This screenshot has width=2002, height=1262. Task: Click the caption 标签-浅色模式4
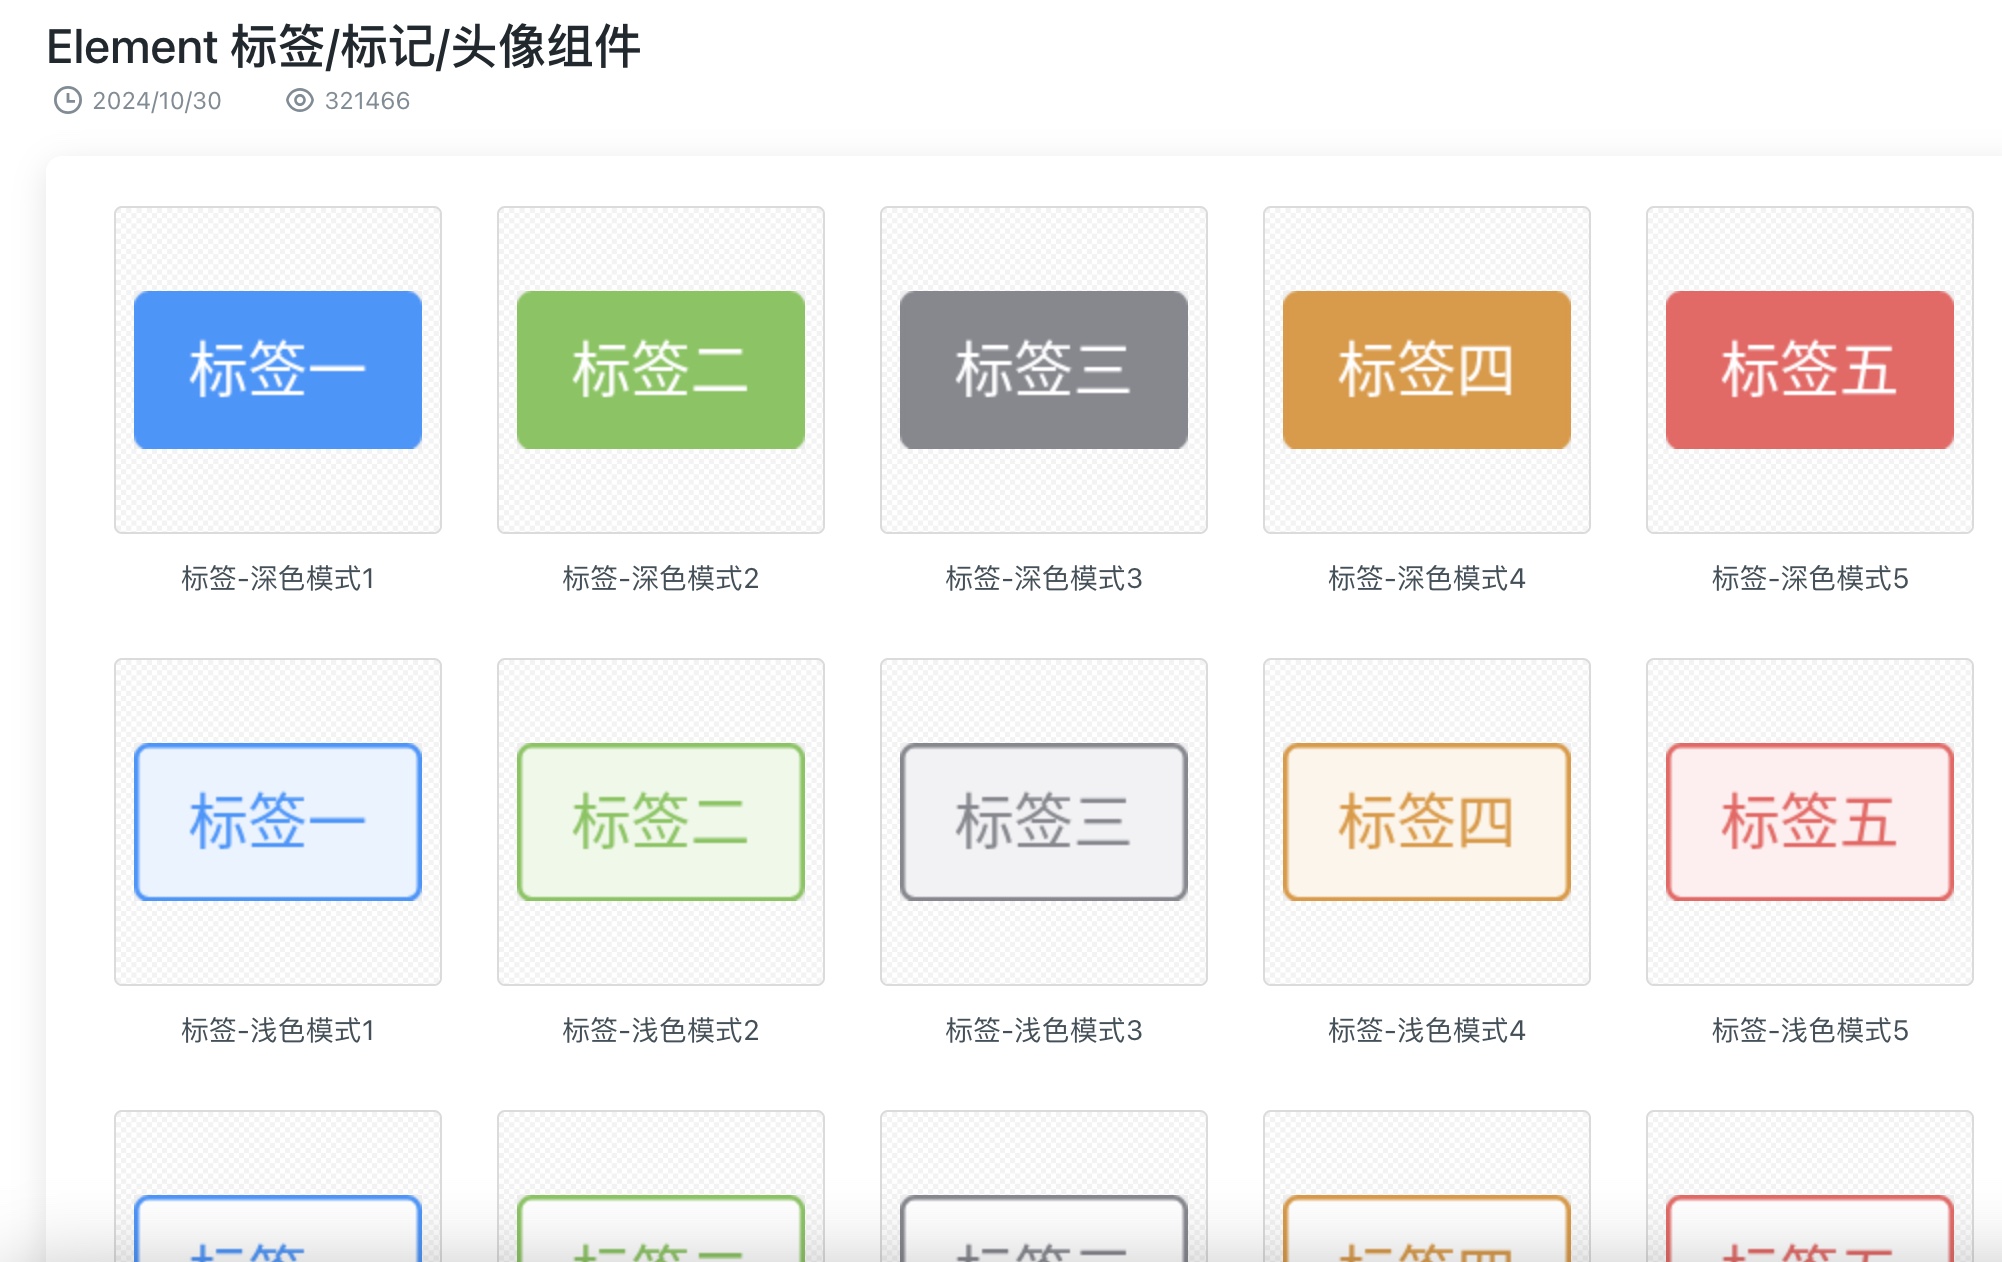pyautogui.click(x=1427, y=1030)
